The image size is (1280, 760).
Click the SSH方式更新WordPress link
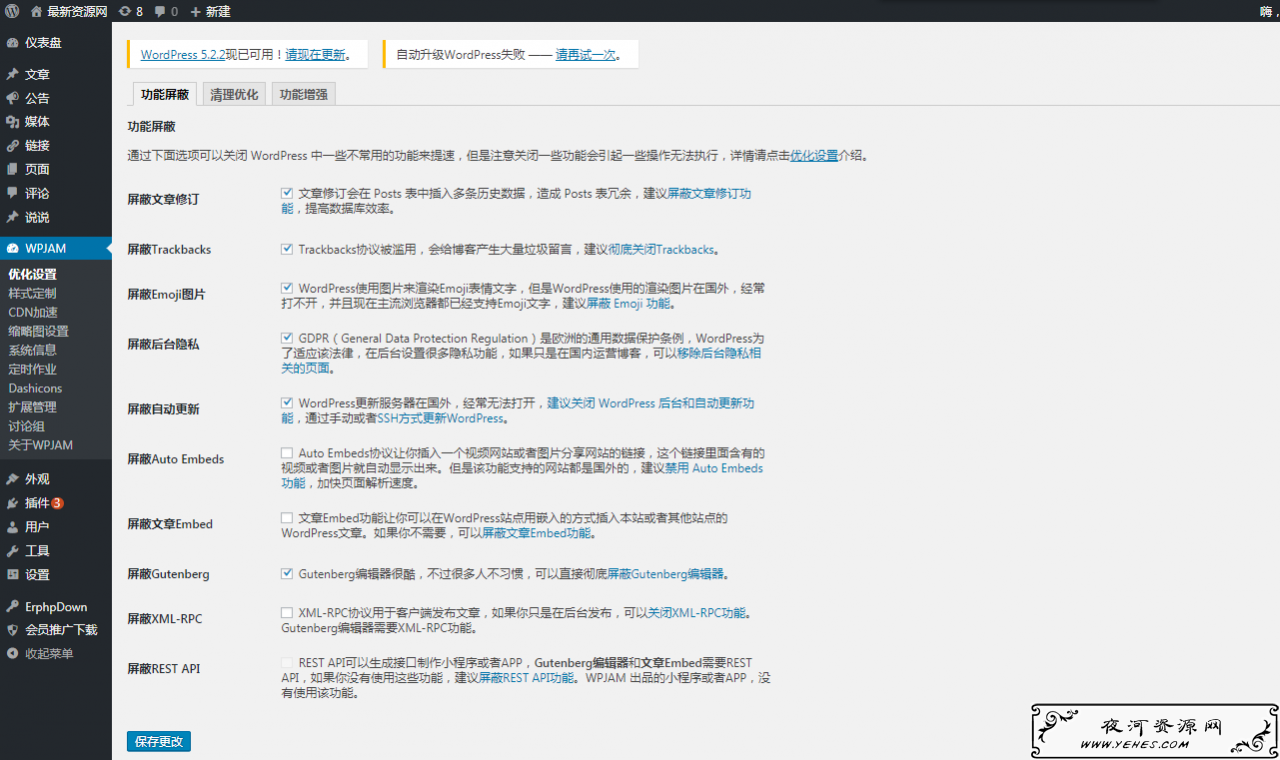(438, 418)
